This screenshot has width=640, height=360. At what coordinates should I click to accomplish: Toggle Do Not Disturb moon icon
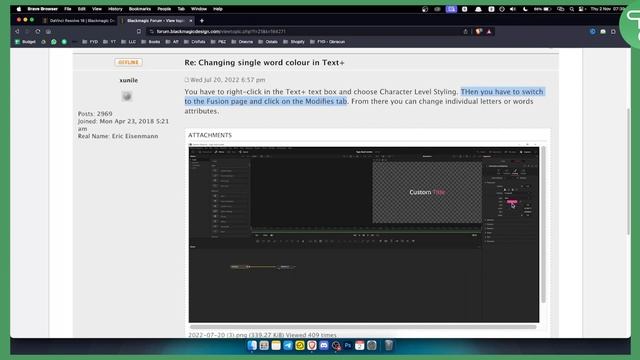click(525, 9)
